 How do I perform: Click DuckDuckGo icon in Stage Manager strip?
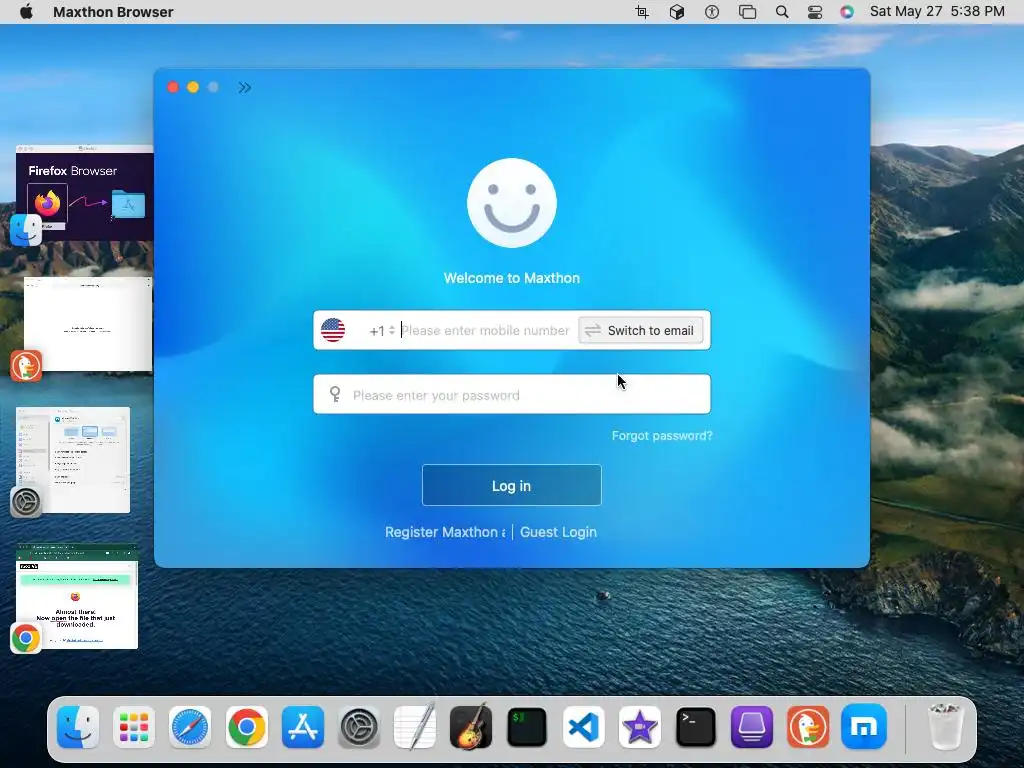point(26,366)
